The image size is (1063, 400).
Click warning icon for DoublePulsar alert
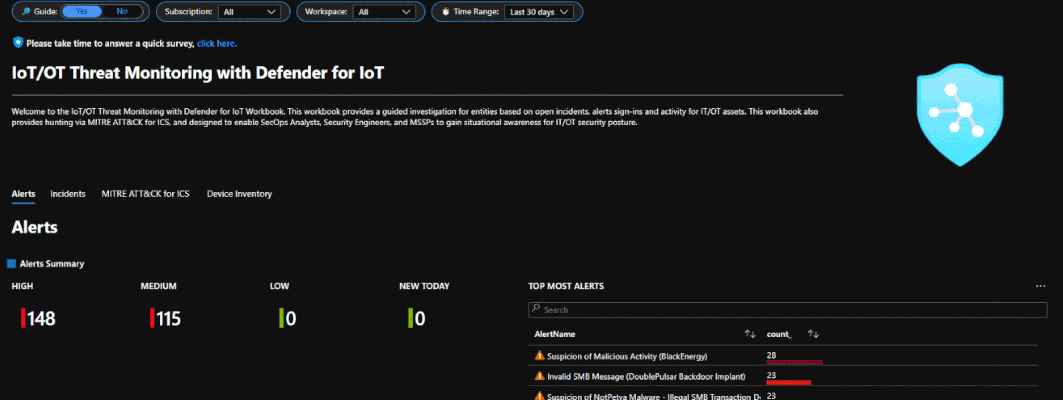540,376
